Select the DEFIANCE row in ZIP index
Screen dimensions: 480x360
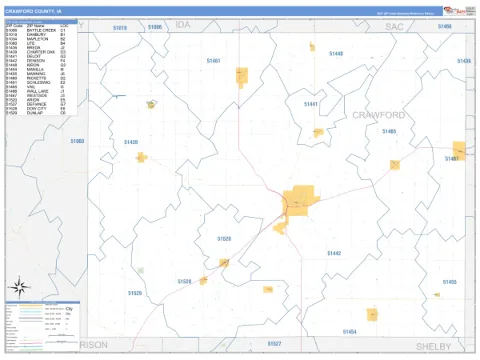36,104
